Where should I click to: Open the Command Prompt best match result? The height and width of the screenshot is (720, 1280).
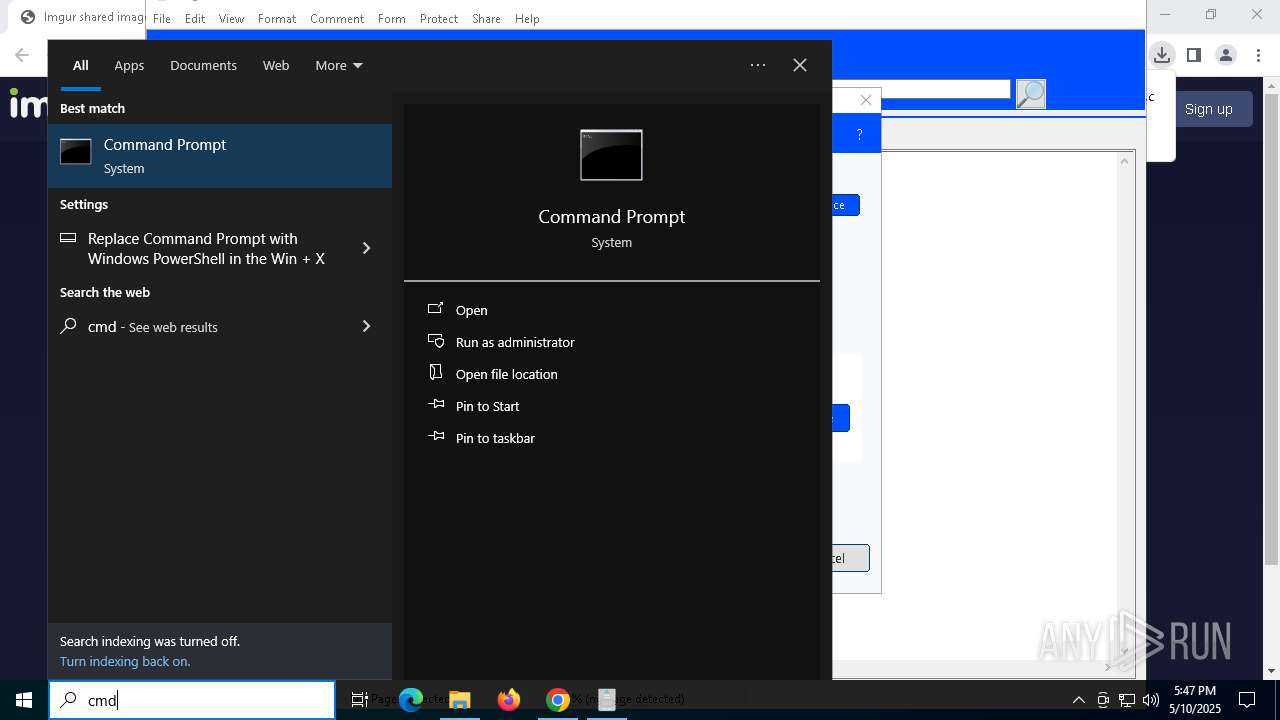220,156
